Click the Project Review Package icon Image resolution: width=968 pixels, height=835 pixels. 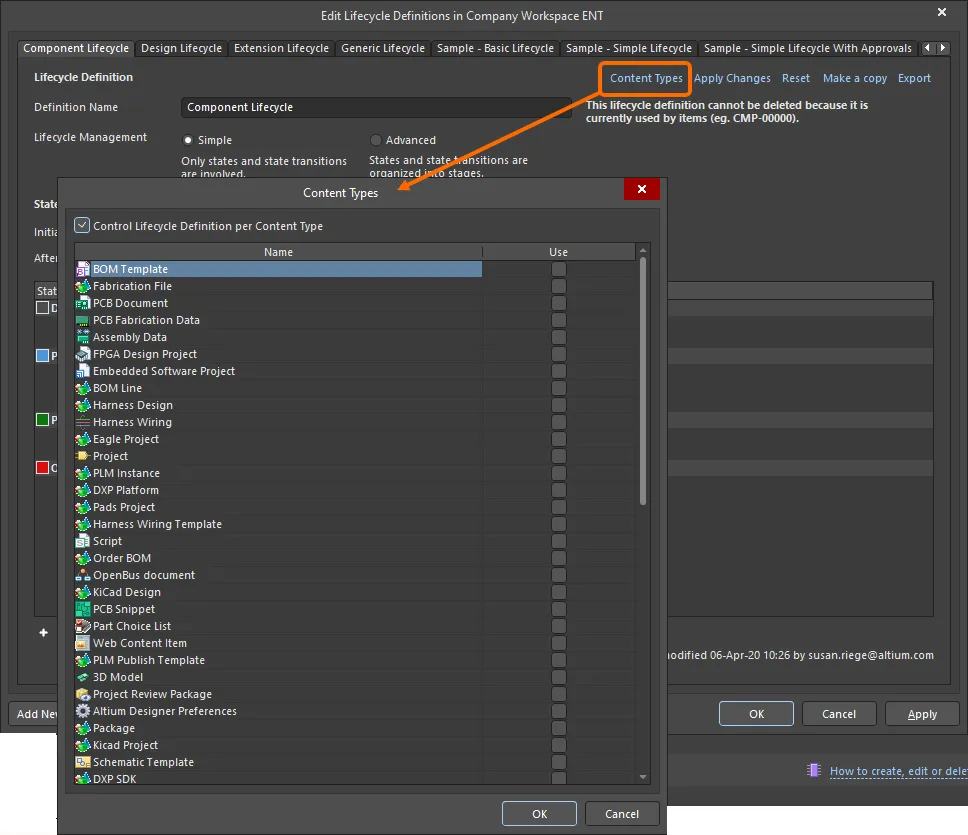(x=83, y=694)
